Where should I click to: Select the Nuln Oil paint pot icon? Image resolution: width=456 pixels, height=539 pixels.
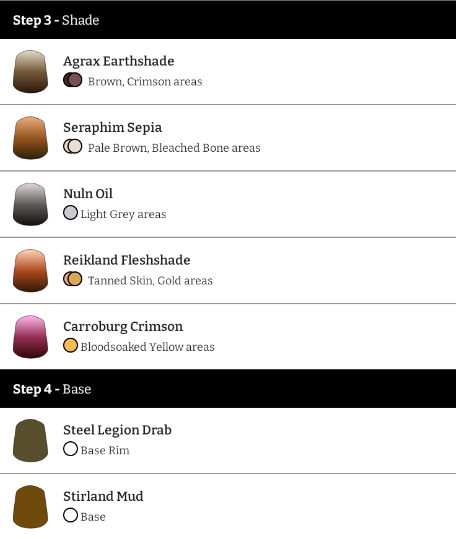coord(30,204)
